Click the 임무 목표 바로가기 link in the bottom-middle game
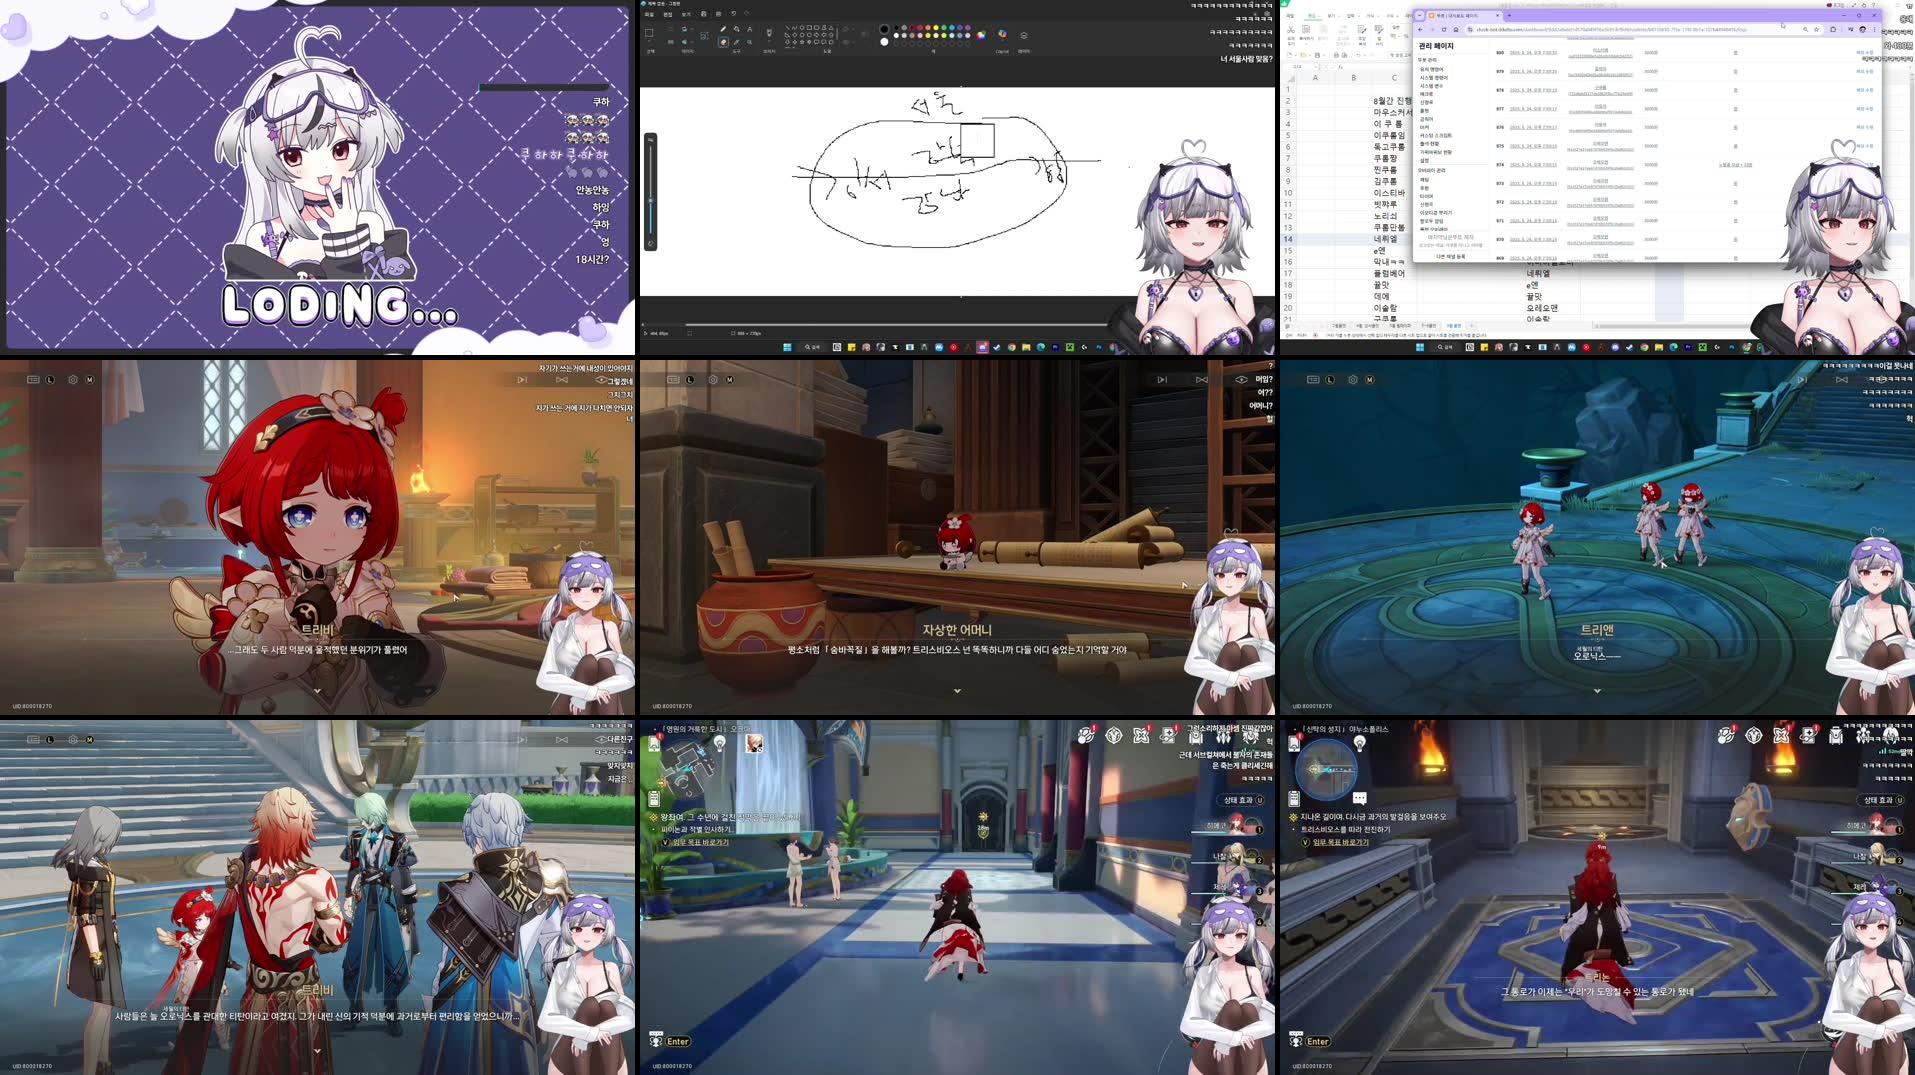The image size is (1915, 1075). tap(700, 842)
